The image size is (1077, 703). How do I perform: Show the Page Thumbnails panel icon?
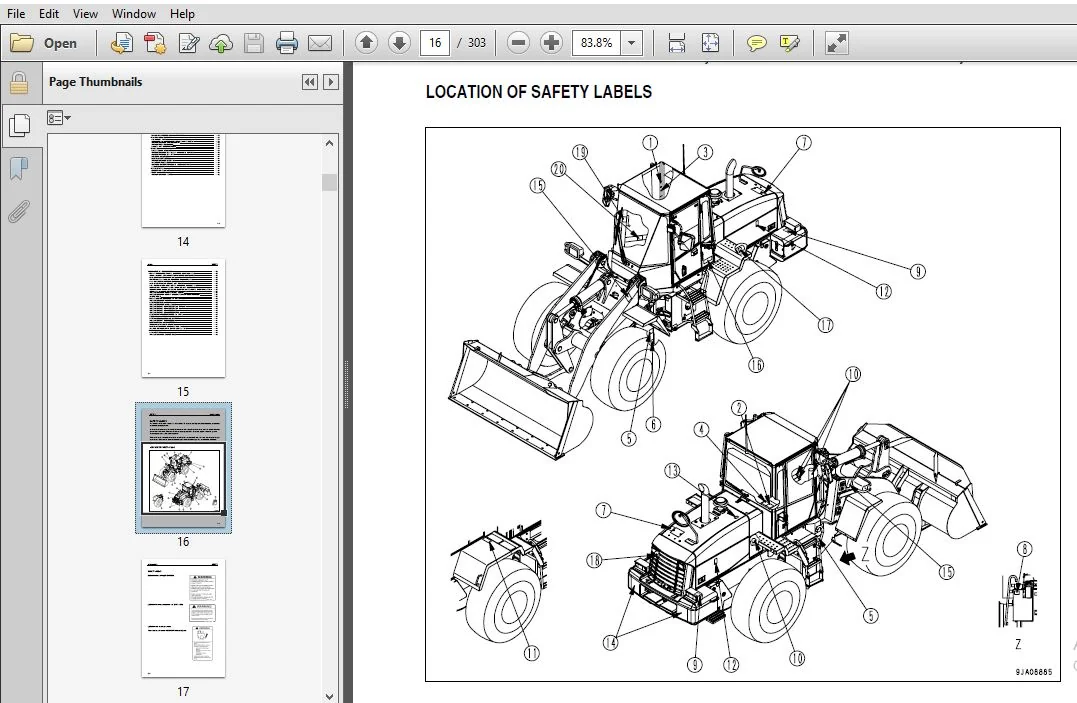tap(19, 125)
